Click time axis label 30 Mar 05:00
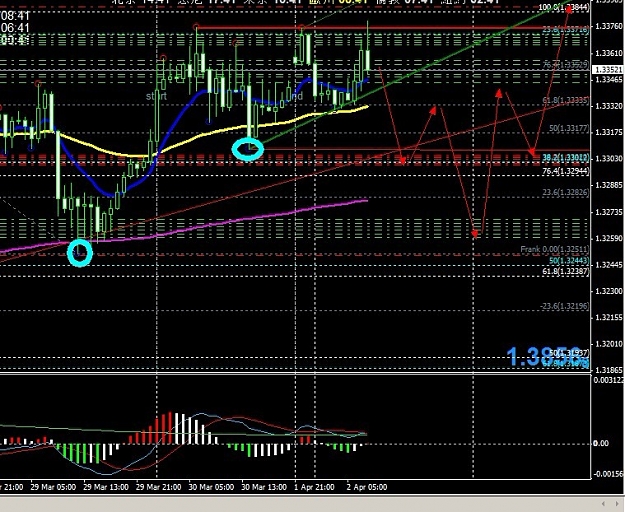The height and width of the screenshot is (512, 625). pos(211,487)
